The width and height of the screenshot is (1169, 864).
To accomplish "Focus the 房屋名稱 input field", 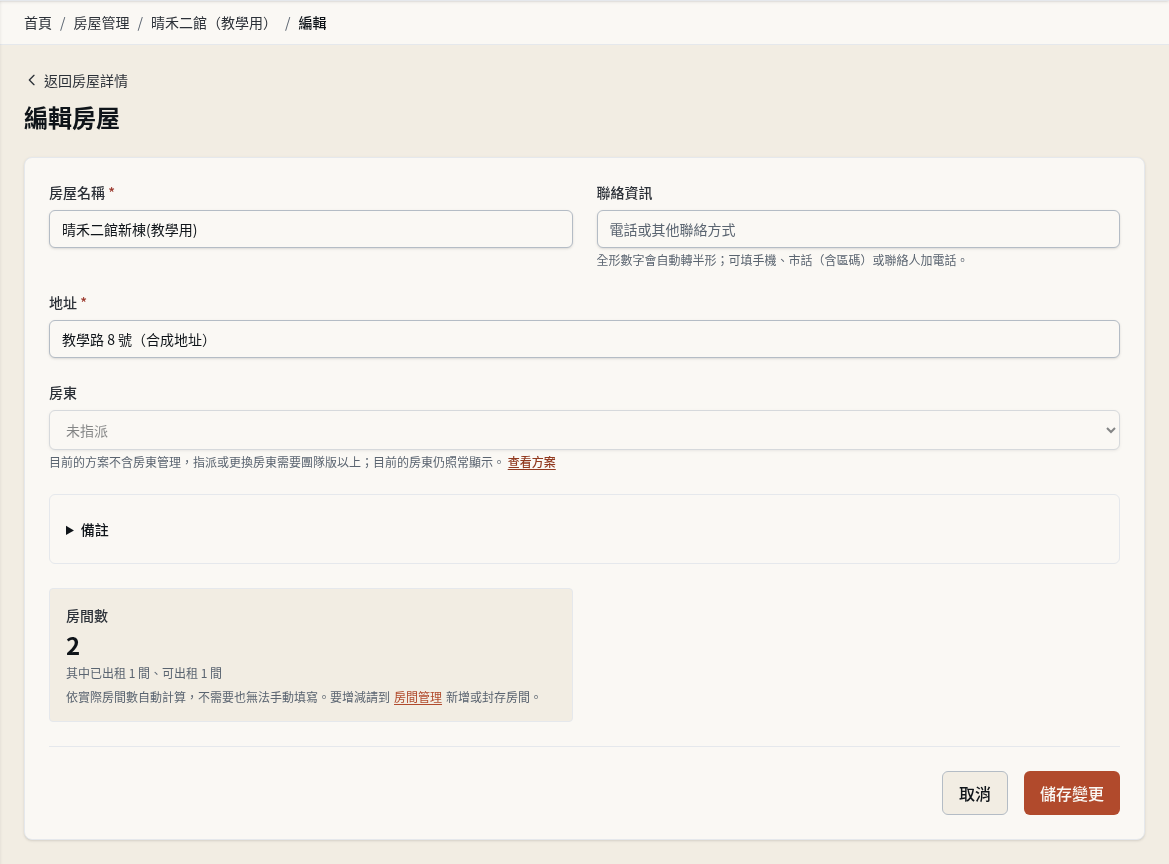I will pos(311,229).
